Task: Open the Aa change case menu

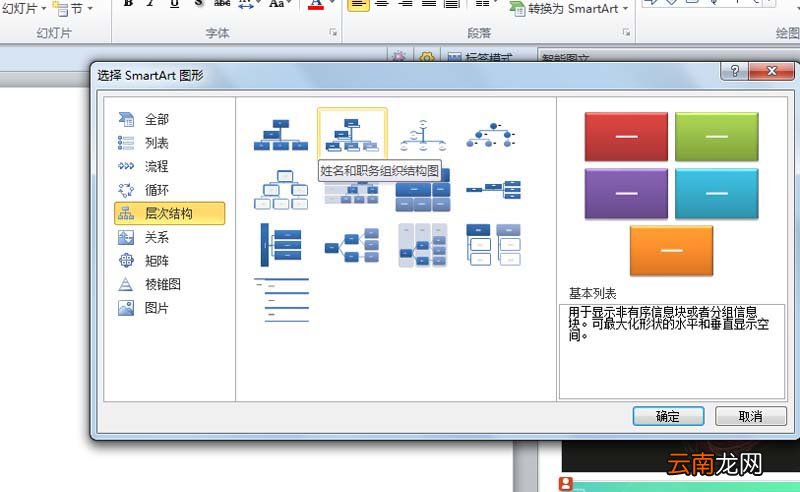Action: click(279, 4)
